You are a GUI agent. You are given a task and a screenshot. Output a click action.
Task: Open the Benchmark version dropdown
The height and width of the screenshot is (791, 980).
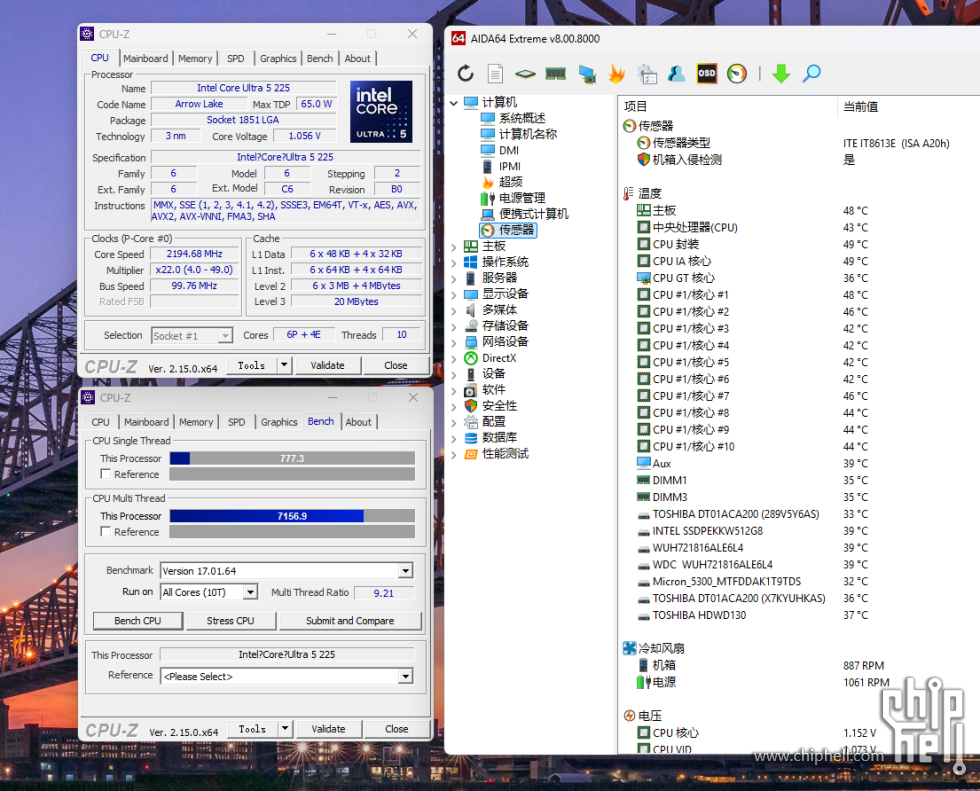pos(405,571)
